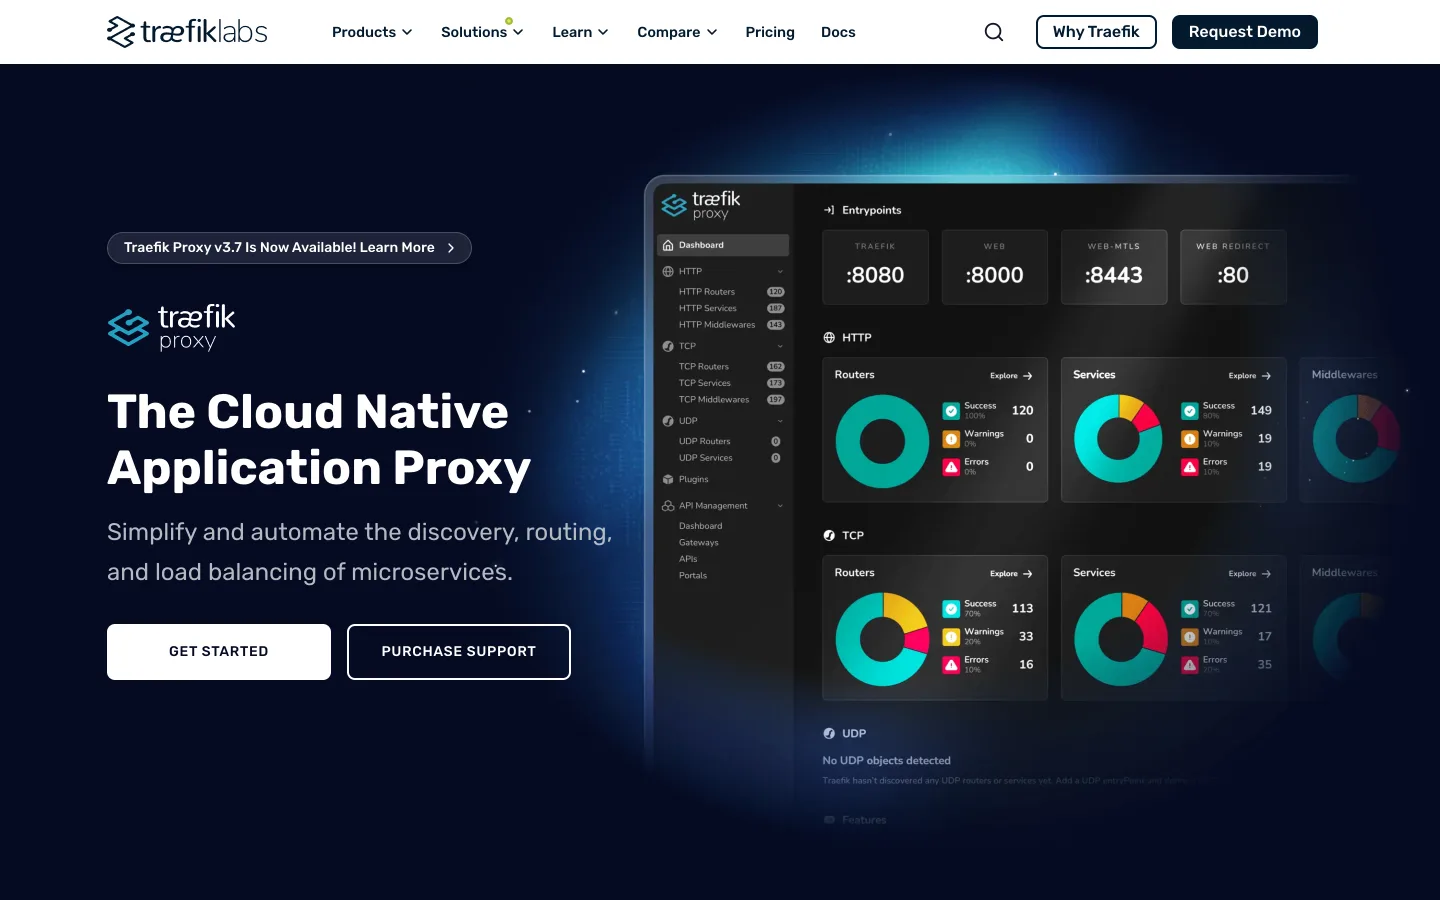Select Gateways under API Management
Viewport: 1440px width, 900px height.
coord(699,543)
